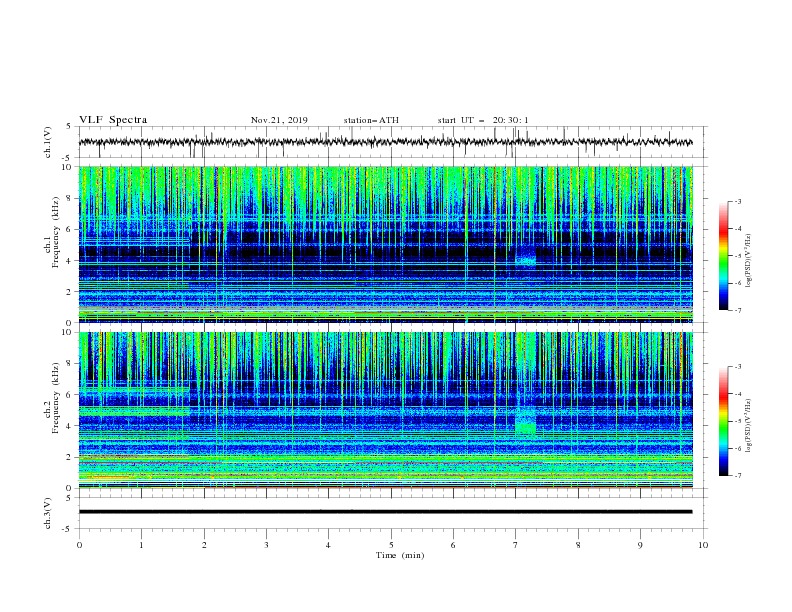Click the '-3' label on ch.1 colorbar
792x612 pixels.
point(737,202)
